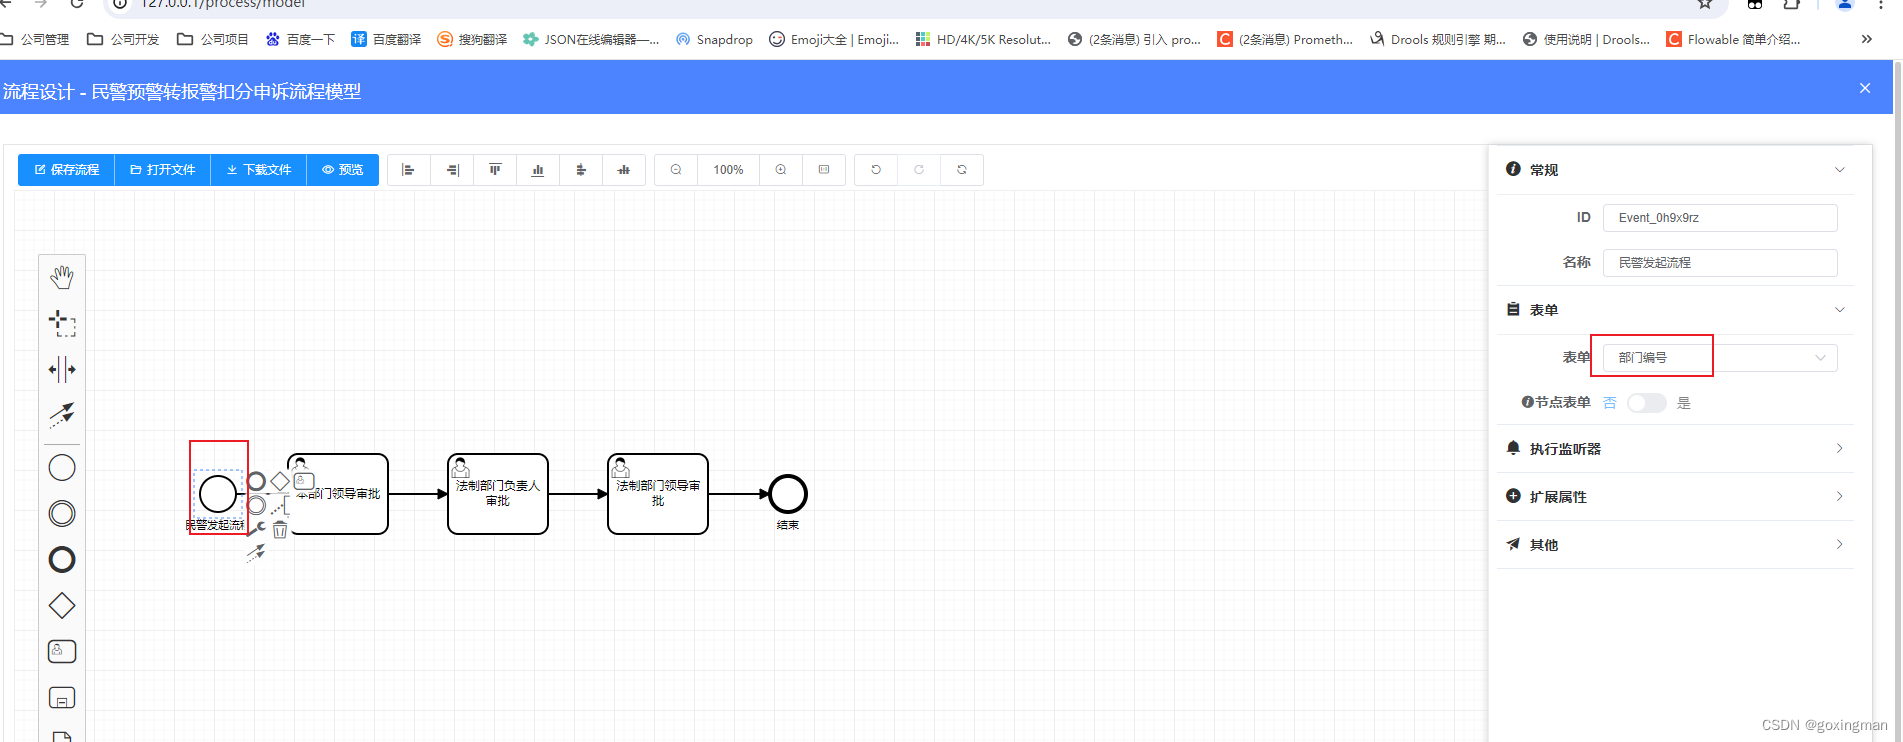Close the 流程设计 dialog
The image size is (1903, 742).
point(1865,88)
